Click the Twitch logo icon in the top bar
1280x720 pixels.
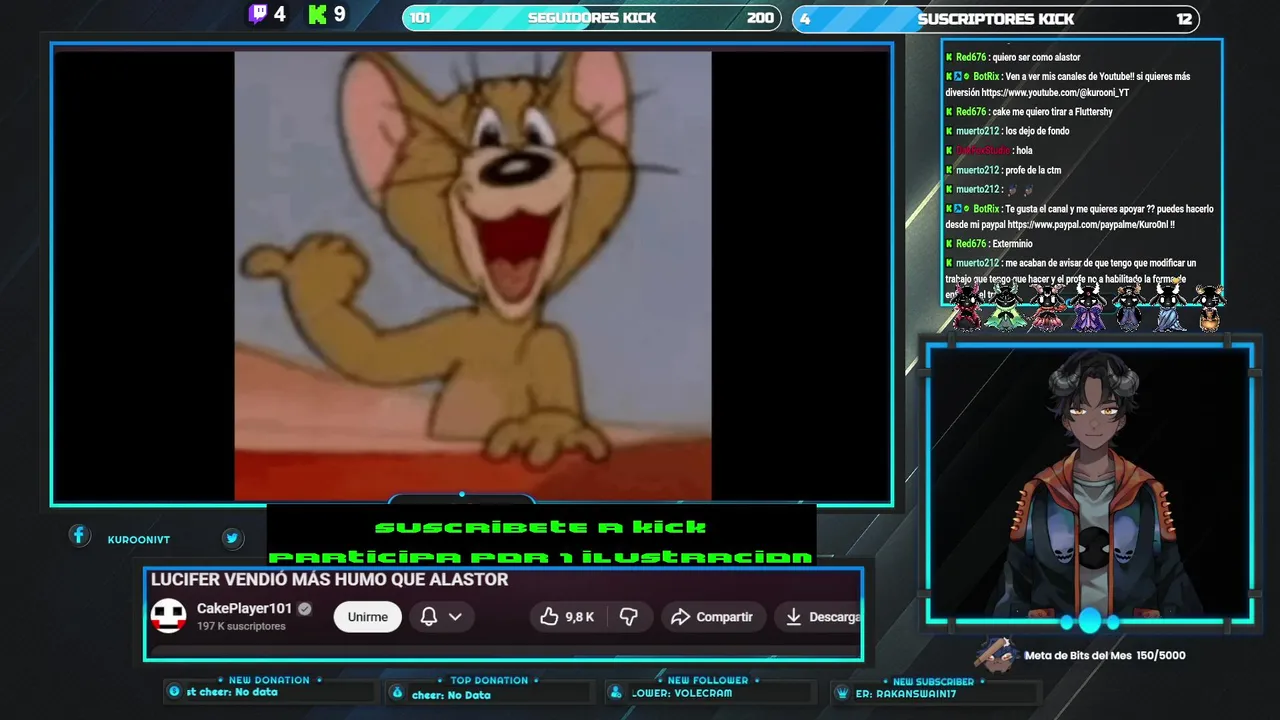258,14
